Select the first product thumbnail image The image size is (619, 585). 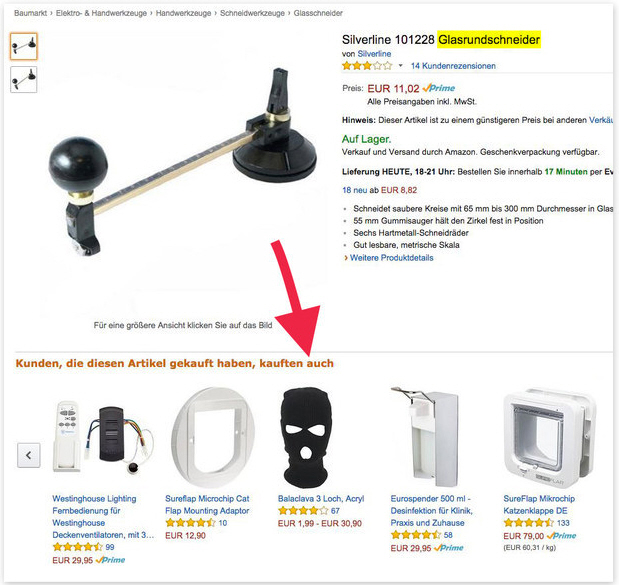[x=24, y=46]
